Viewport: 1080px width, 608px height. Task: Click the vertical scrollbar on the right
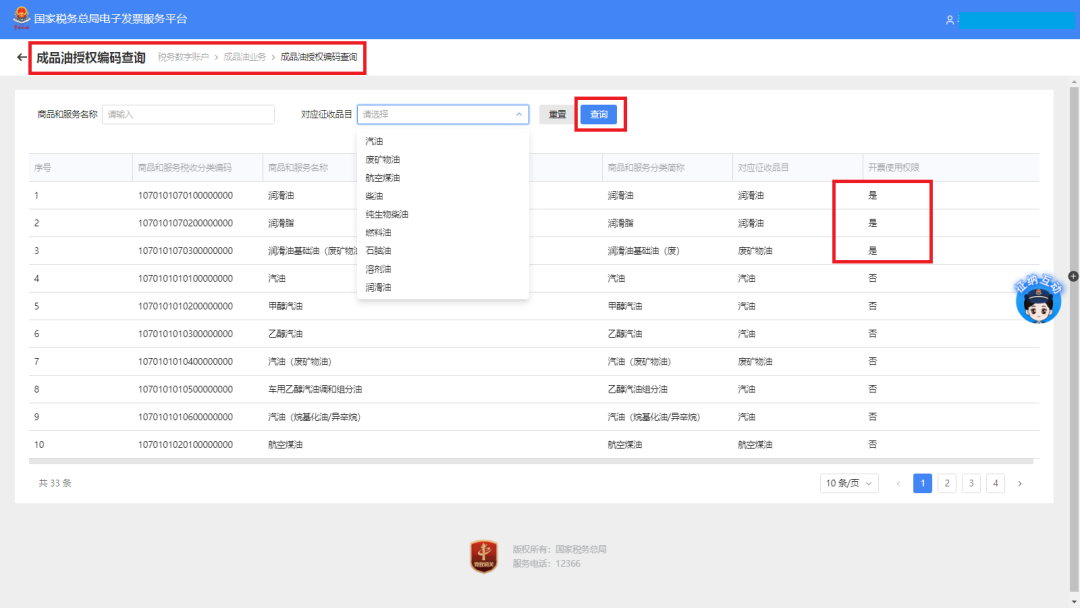pyautogui.click(x=1074, y=337)
